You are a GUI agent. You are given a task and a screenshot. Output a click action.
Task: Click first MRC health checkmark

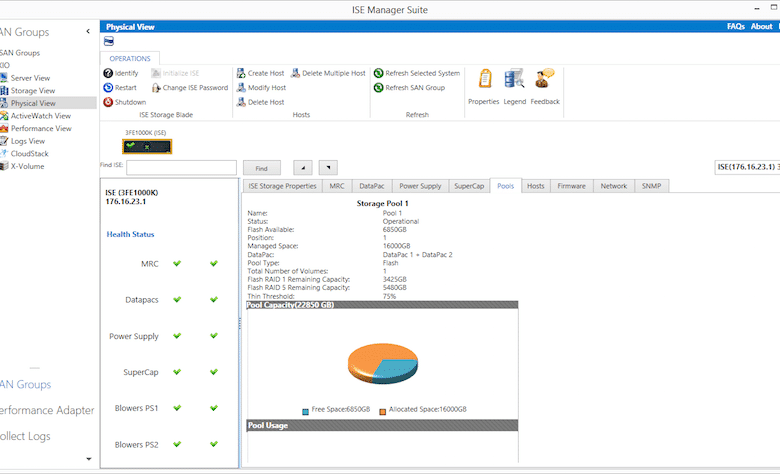pos(177,264)
